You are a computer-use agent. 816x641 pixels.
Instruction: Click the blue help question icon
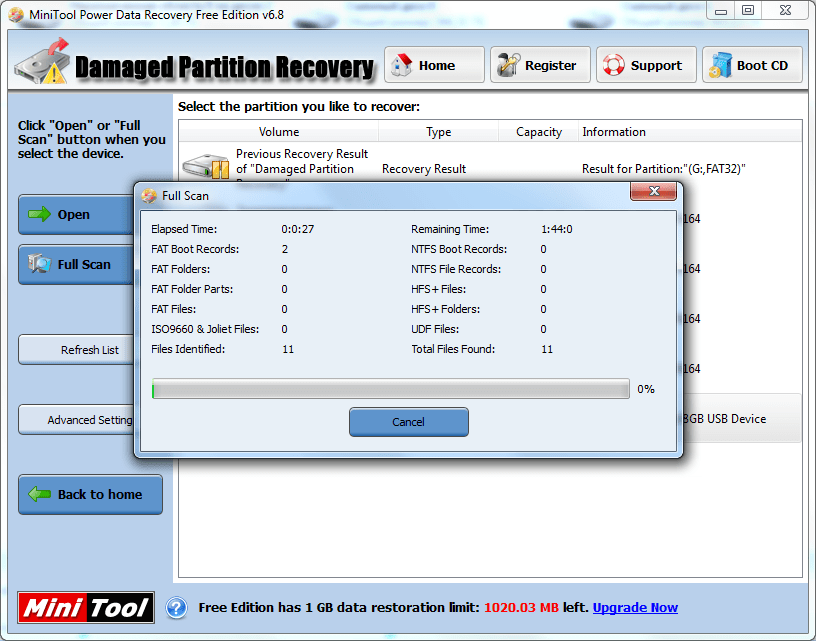coord(176,607)
